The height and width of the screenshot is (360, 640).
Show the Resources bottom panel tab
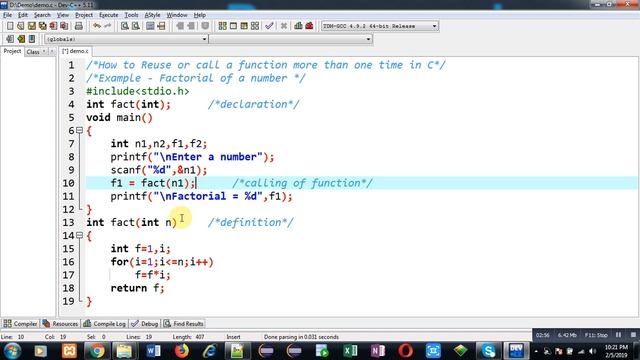[x=60, y=324]
